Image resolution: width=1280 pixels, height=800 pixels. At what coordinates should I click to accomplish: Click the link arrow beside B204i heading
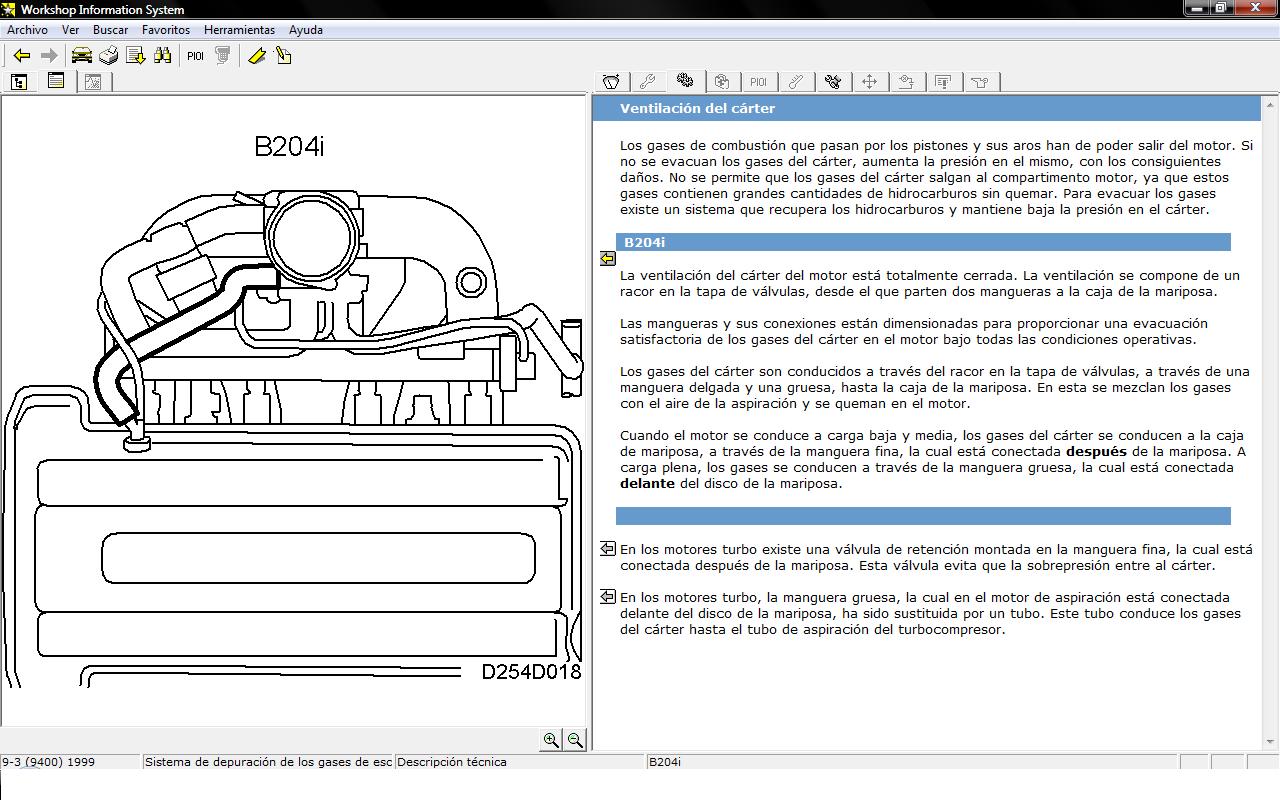[x=607, y=258]
